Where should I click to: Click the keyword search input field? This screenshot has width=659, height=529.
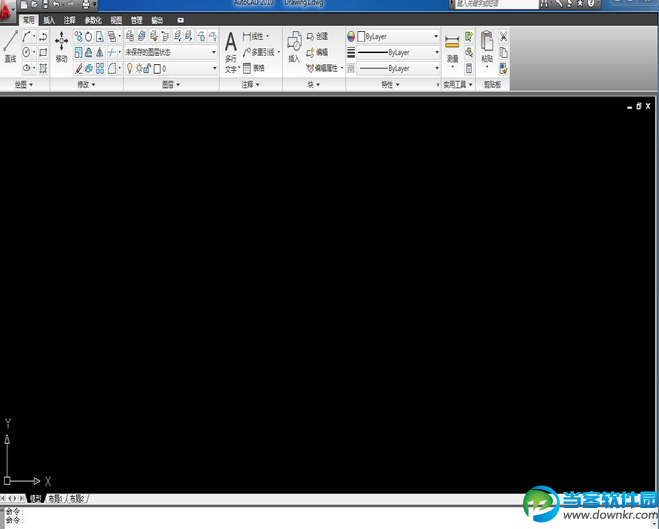pyautogui.click(x=496, y=4)
